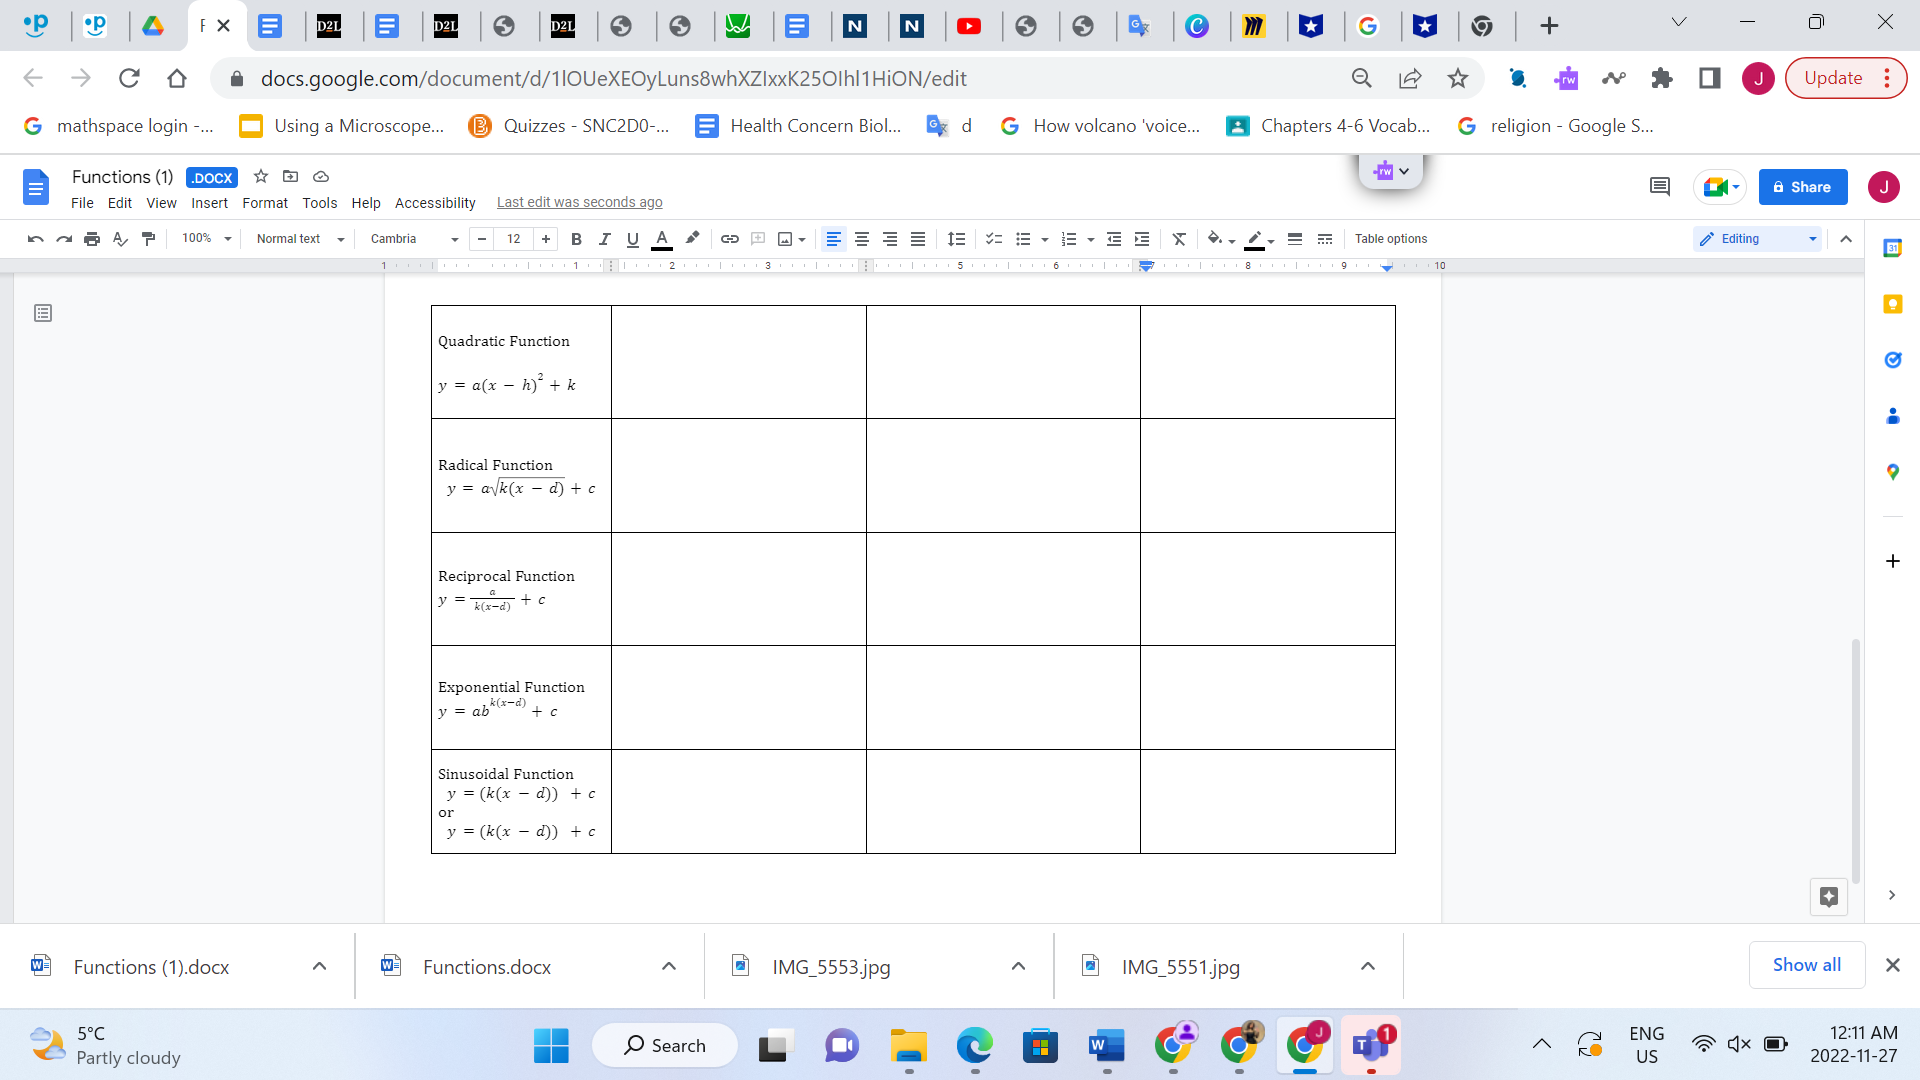The width and height of the screenshot is (1920, 1080).
Task: Click the insert link icon
Action: (x=730, y=239)
